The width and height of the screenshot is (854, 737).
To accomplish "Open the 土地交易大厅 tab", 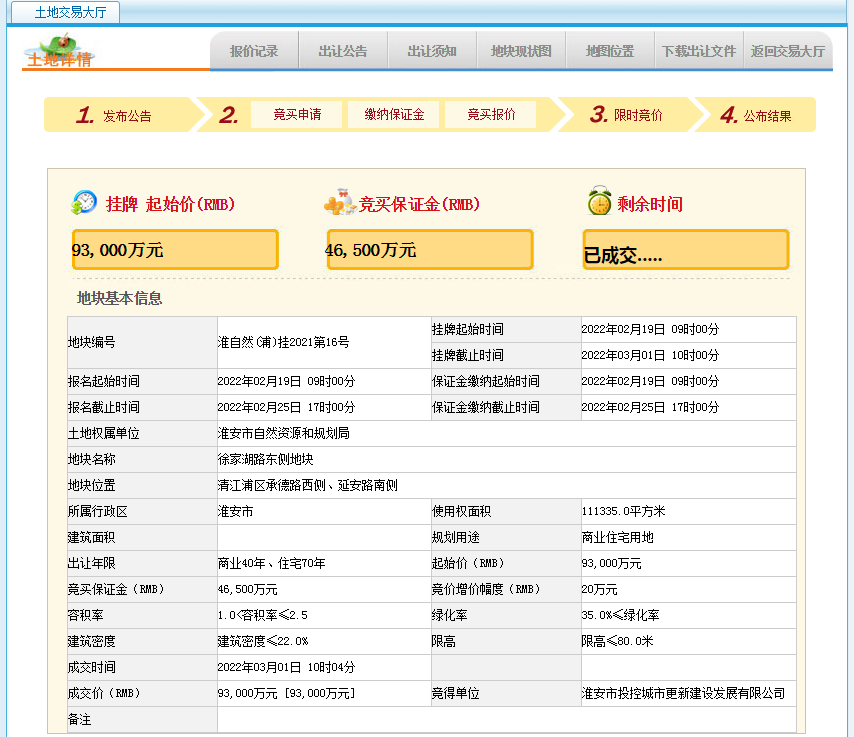I will coord(66,12).
